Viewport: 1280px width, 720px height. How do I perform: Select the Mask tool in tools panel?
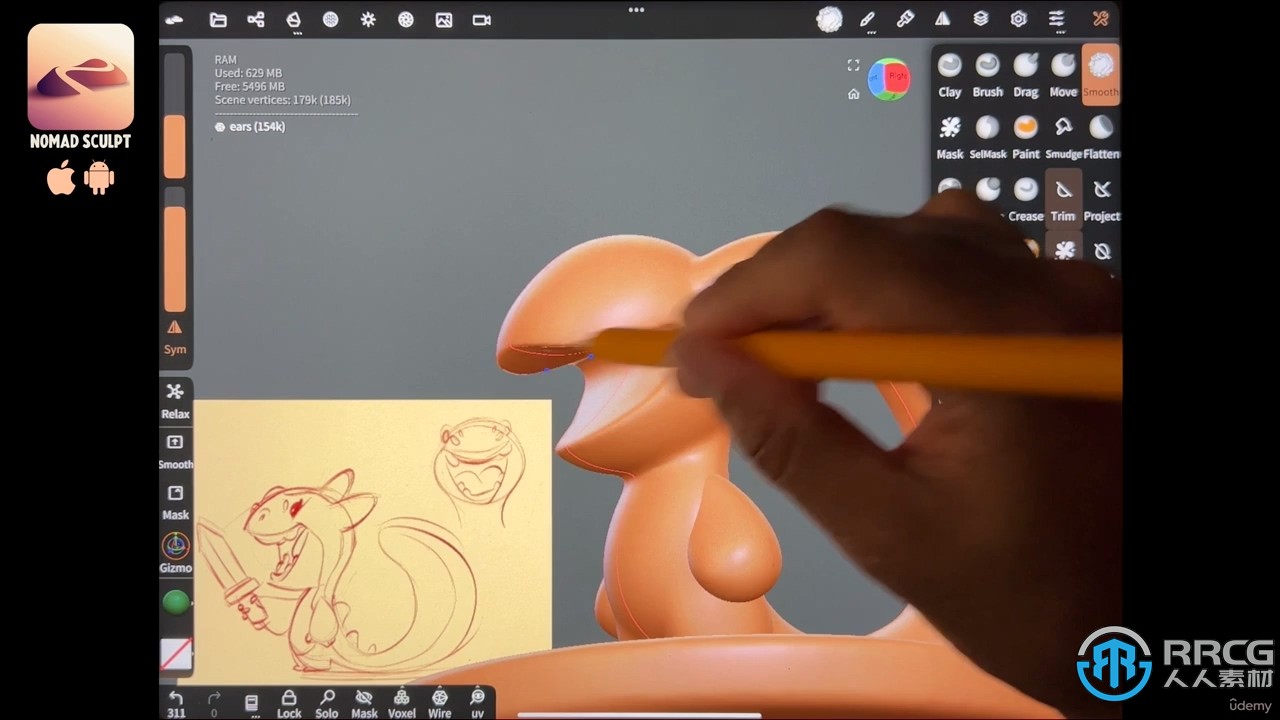tap(950, 138)
